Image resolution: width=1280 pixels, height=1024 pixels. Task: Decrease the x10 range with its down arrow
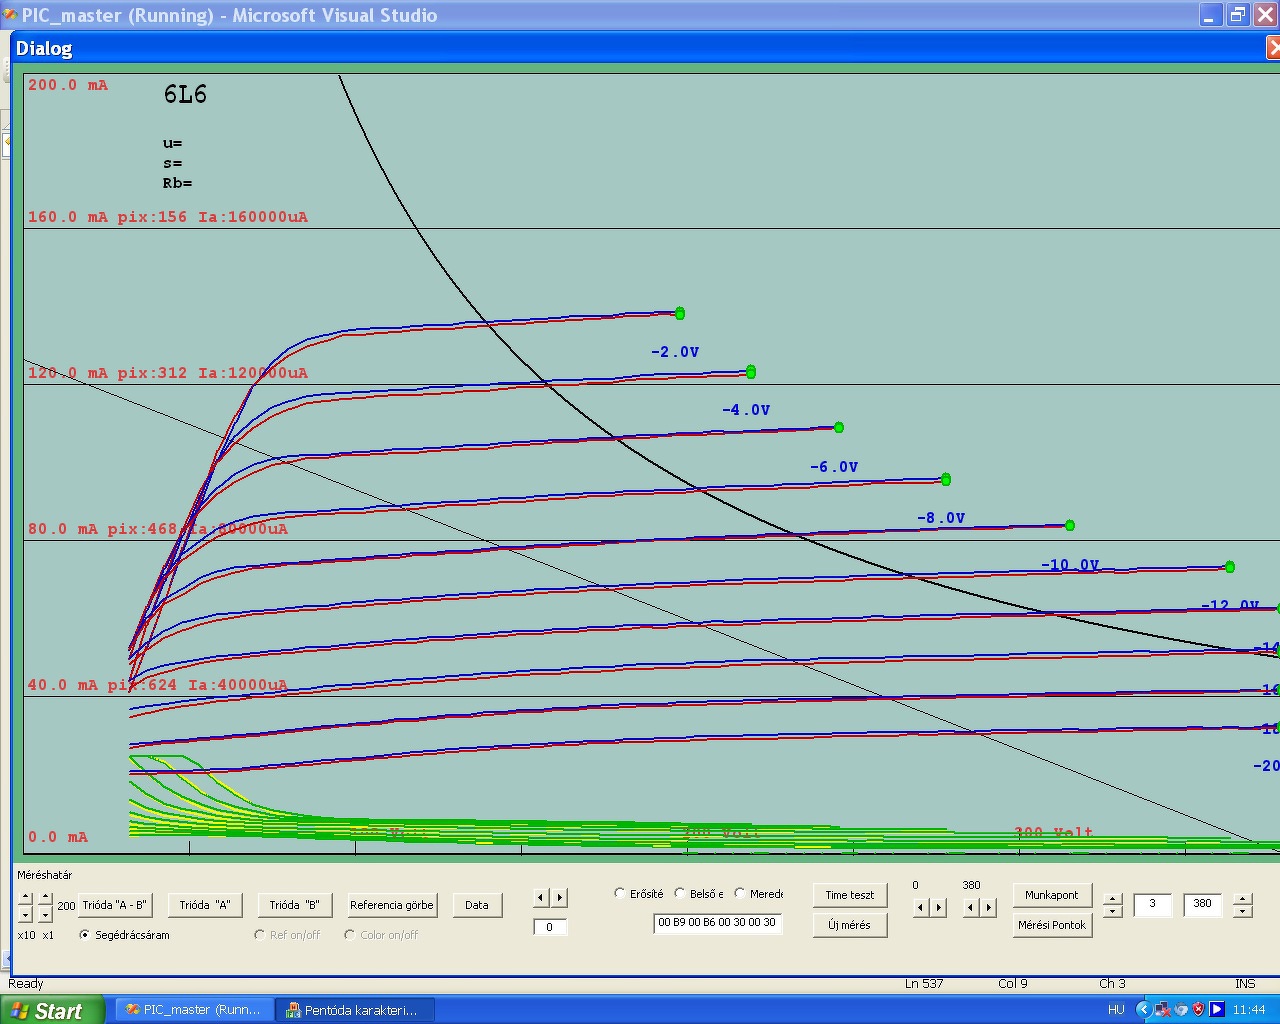pyautogui.click(x=26, y=914)
